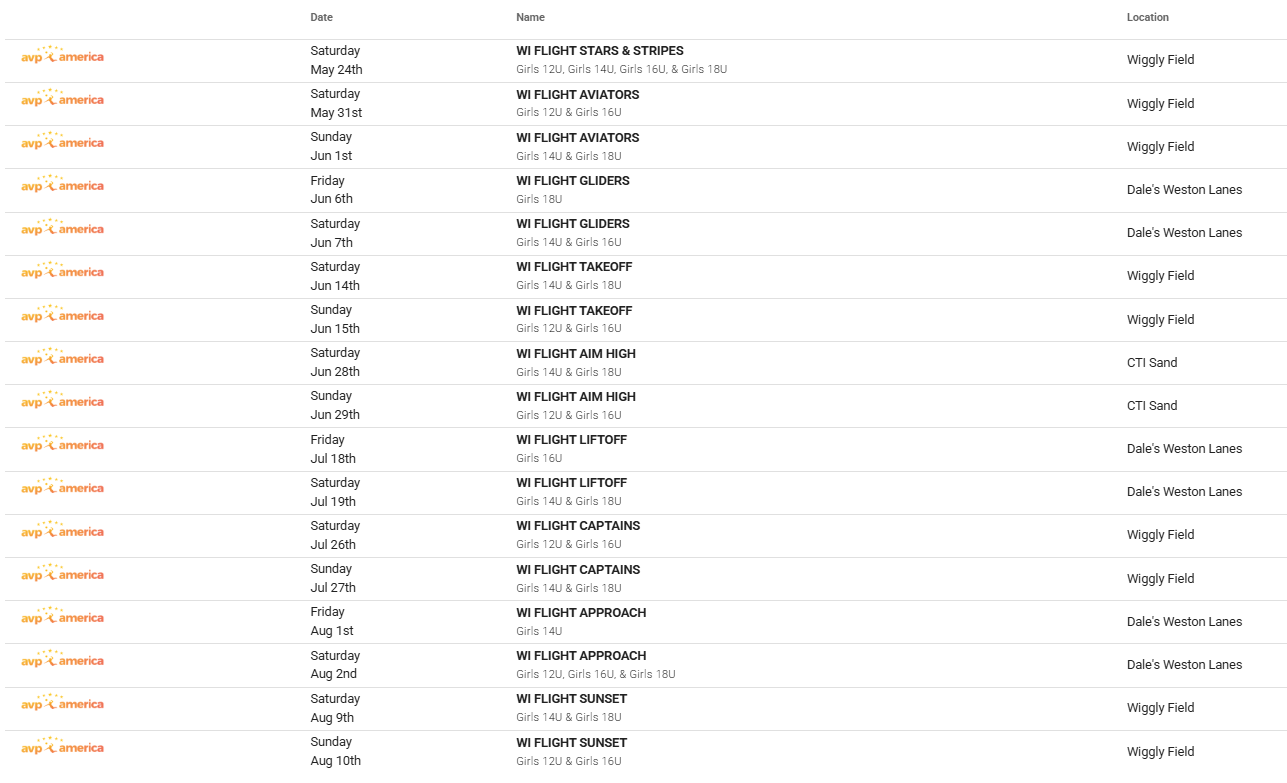Click AVP America logo beside Jul 18th Liftoff
Image resolution: width=1287 pixels, height=783 pixels.
pos(62,444)
